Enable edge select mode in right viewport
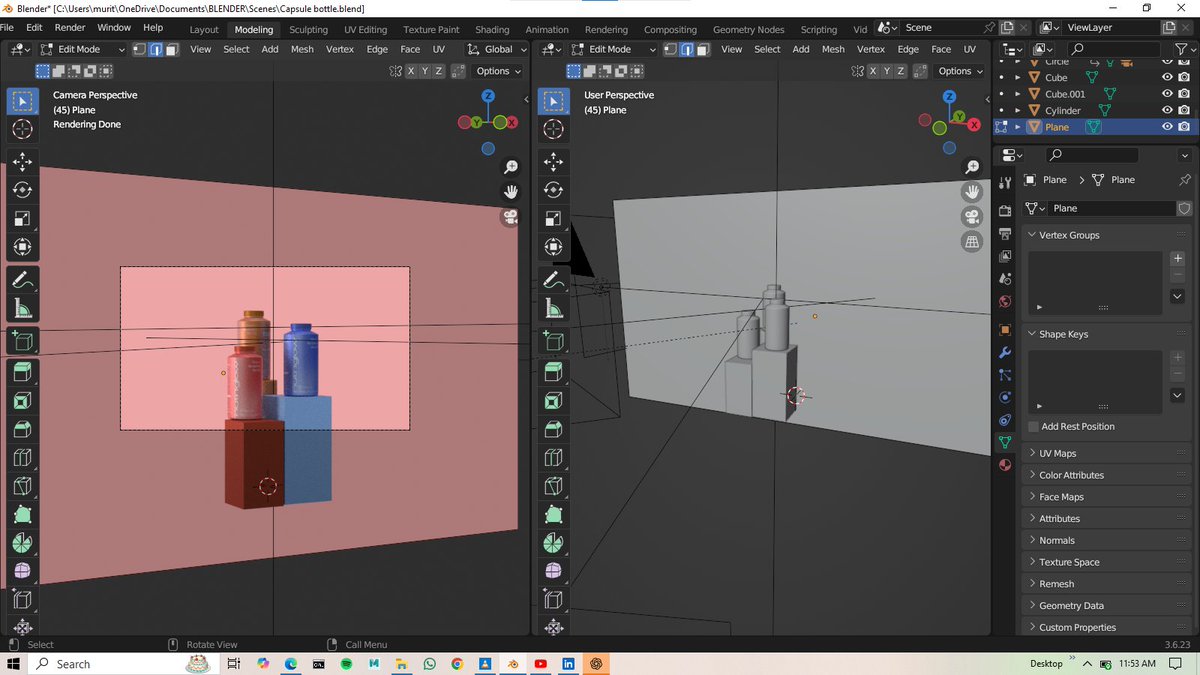Screen dimensions: 1200x675 tap(686, 49)
